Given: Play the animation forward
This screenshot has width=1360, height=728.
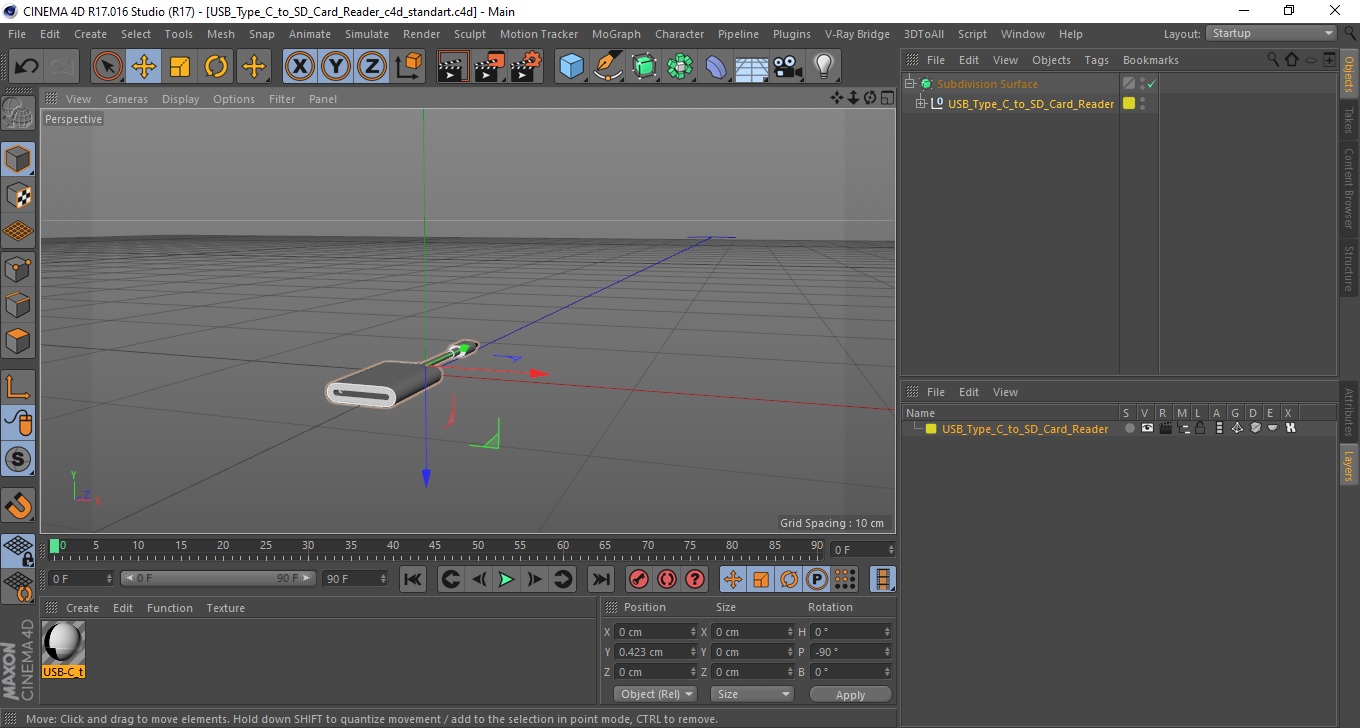Looking at the screenshot, I should pyautogui.click(x=506, y=579).
